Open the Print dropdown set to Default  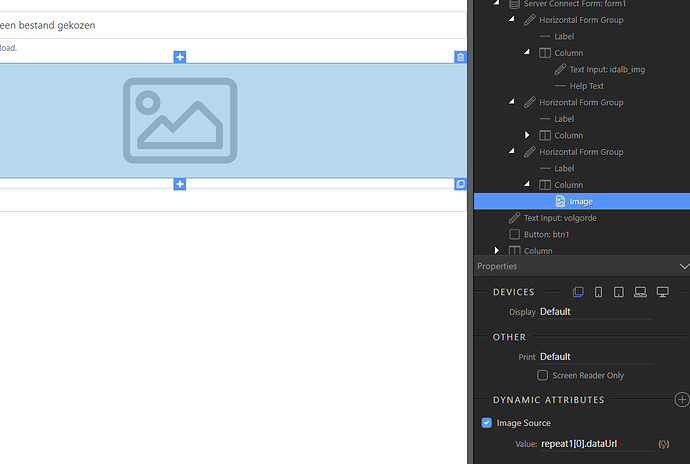pyautogui.click(x=596, y=357)
